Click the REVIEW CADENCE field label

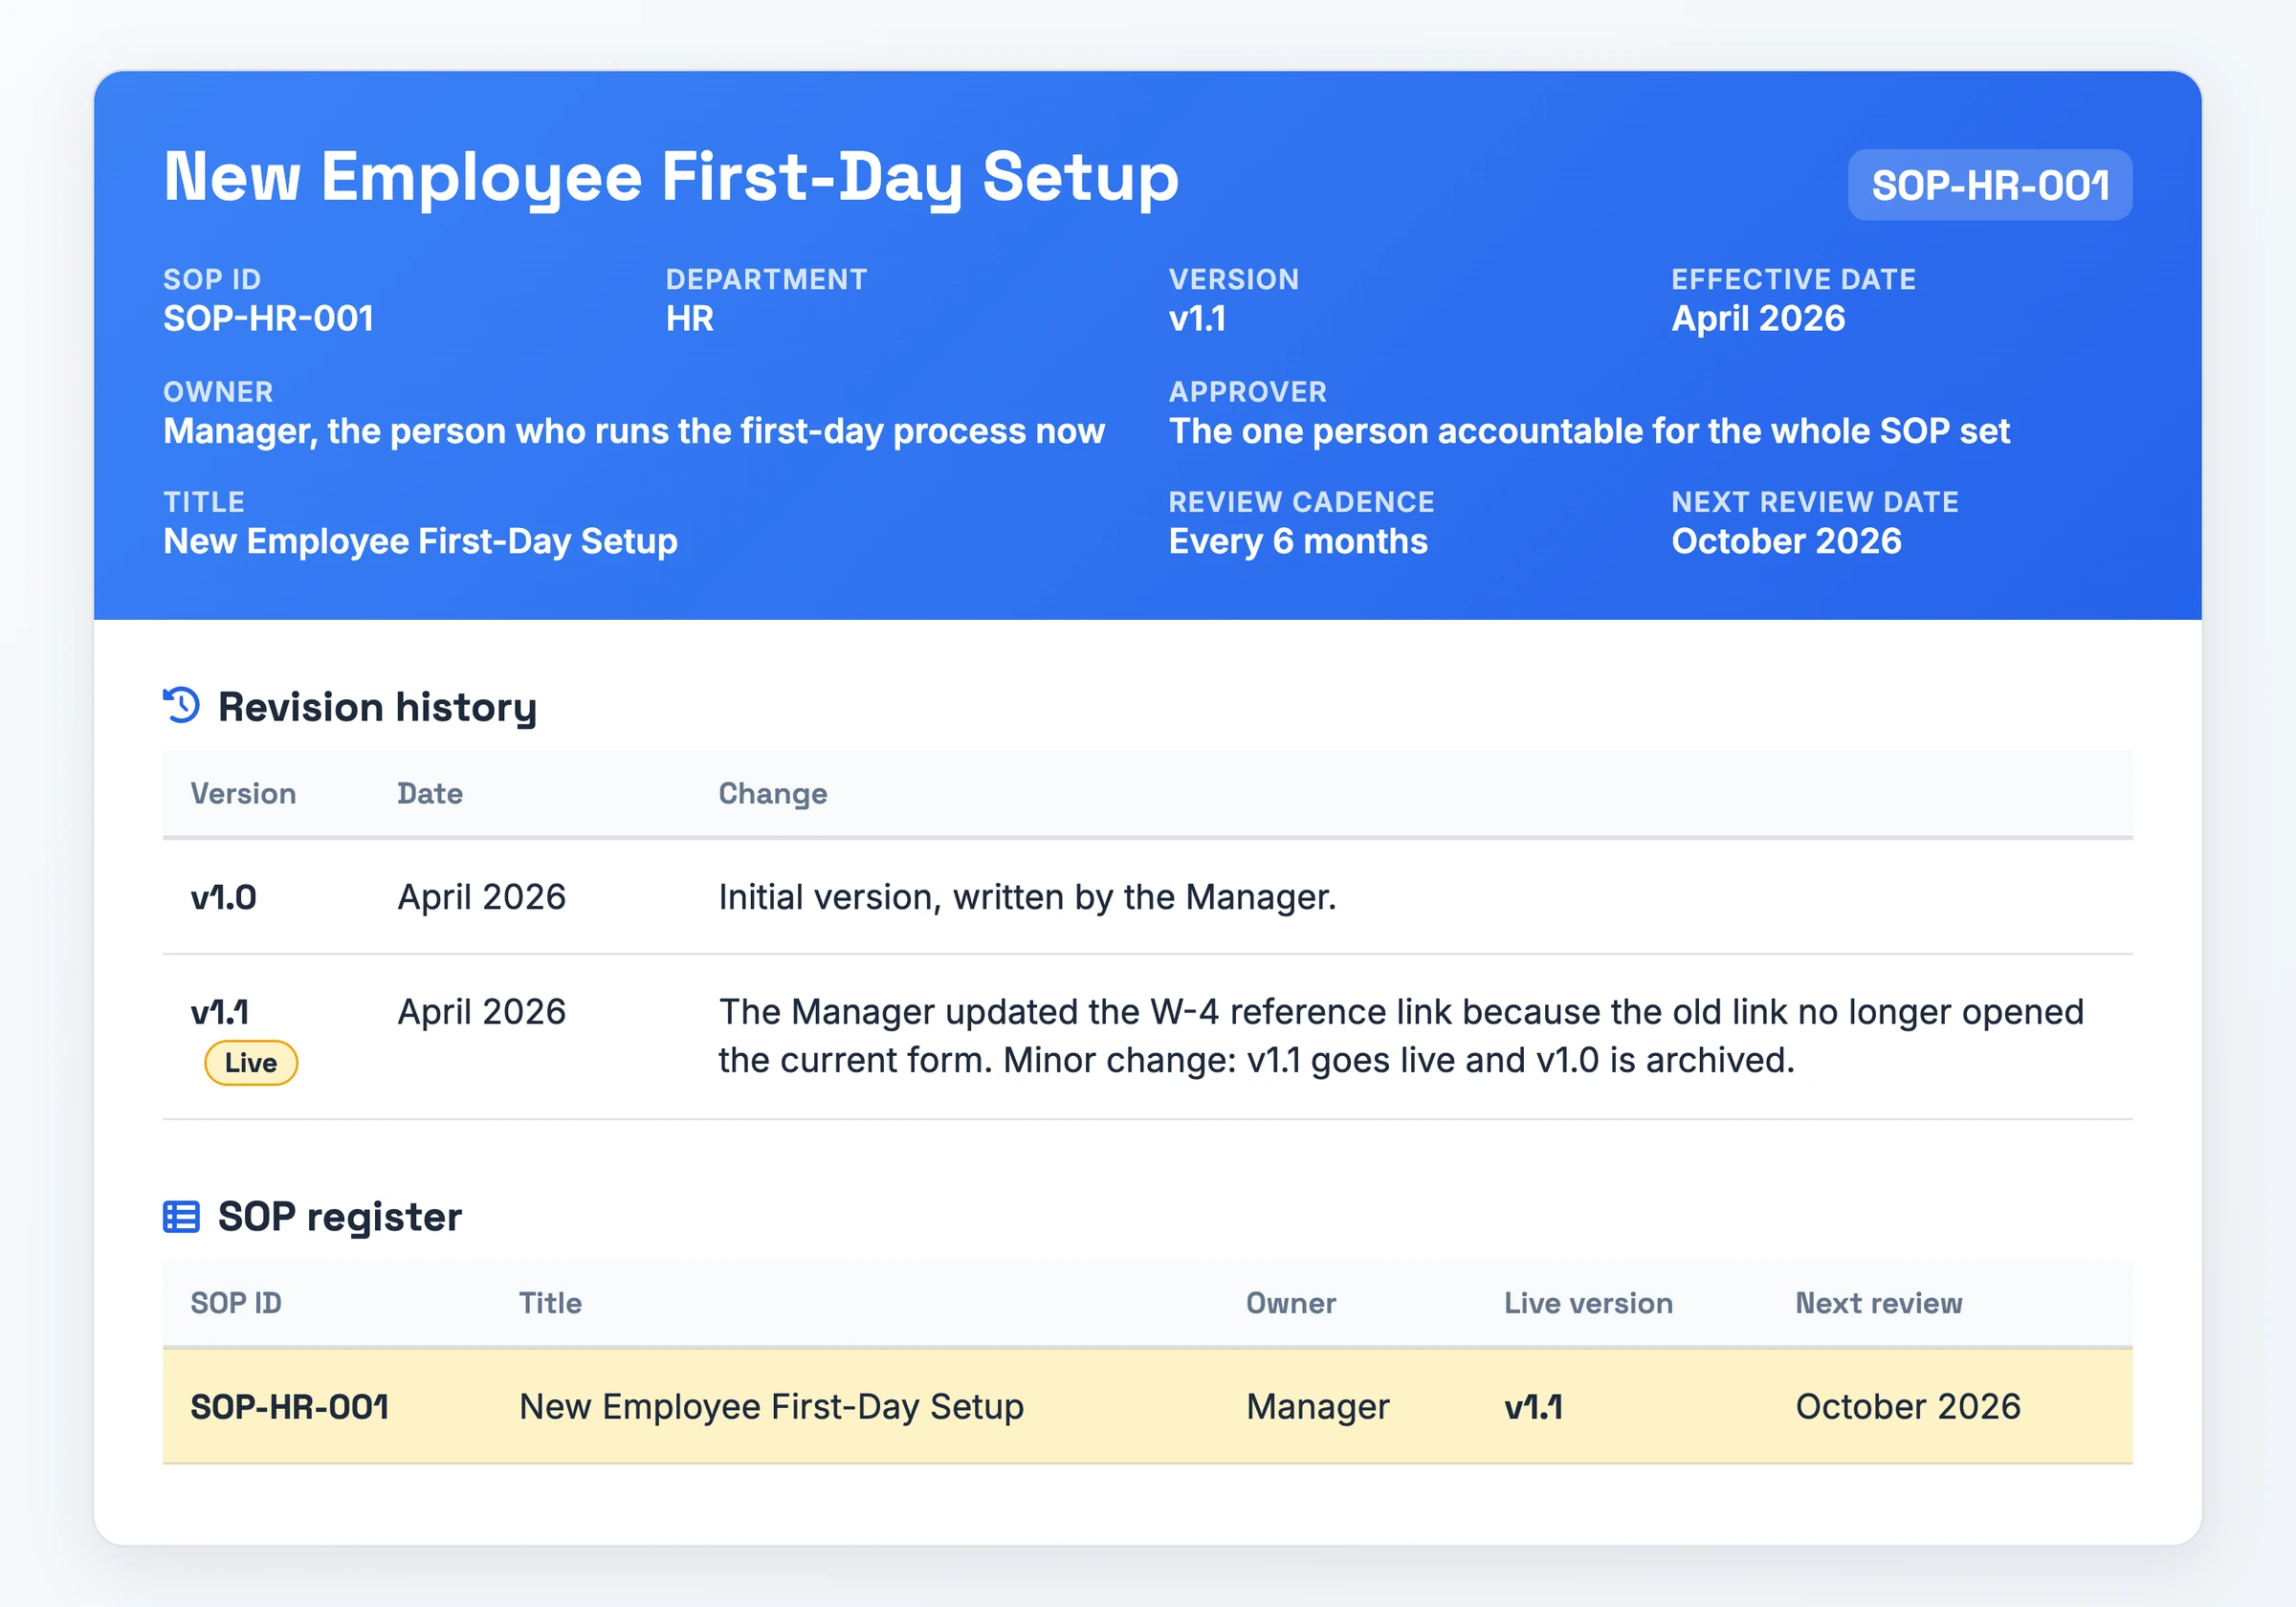point(1301,502)
